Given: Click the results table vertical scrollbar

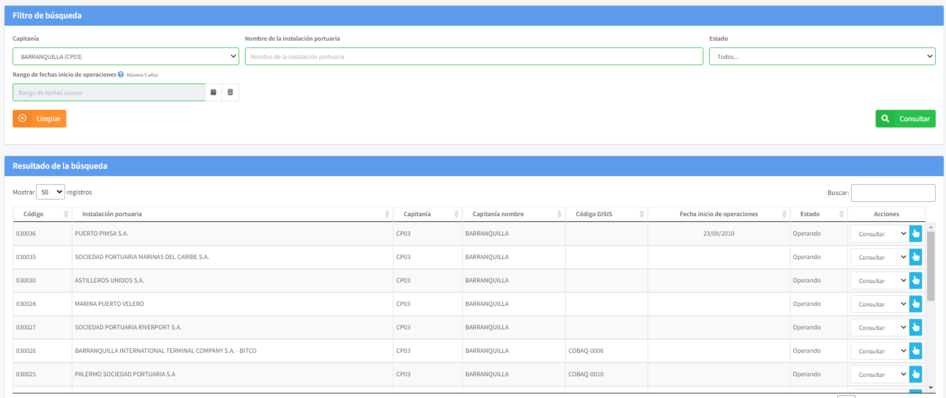Looking at the screenshot, I should pyautogui.click(x=931, y=265).
